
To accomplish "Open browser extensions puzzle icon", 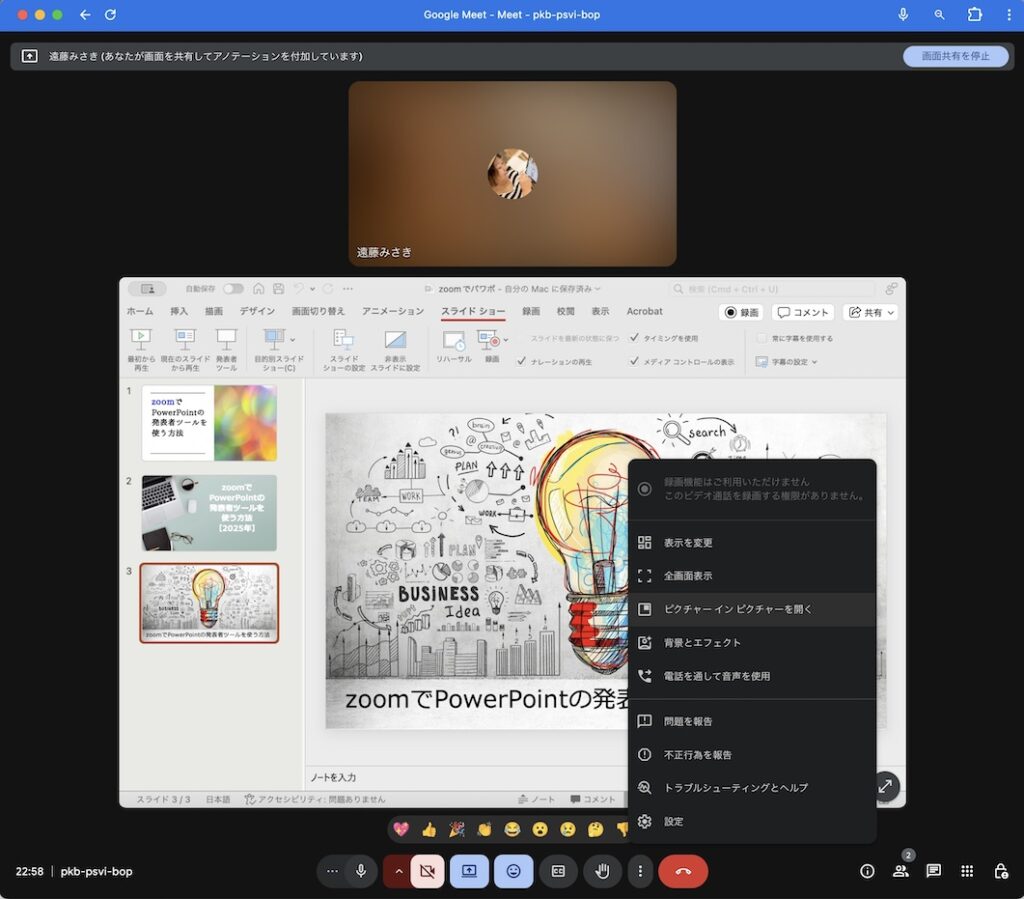I will pos(974,14).
